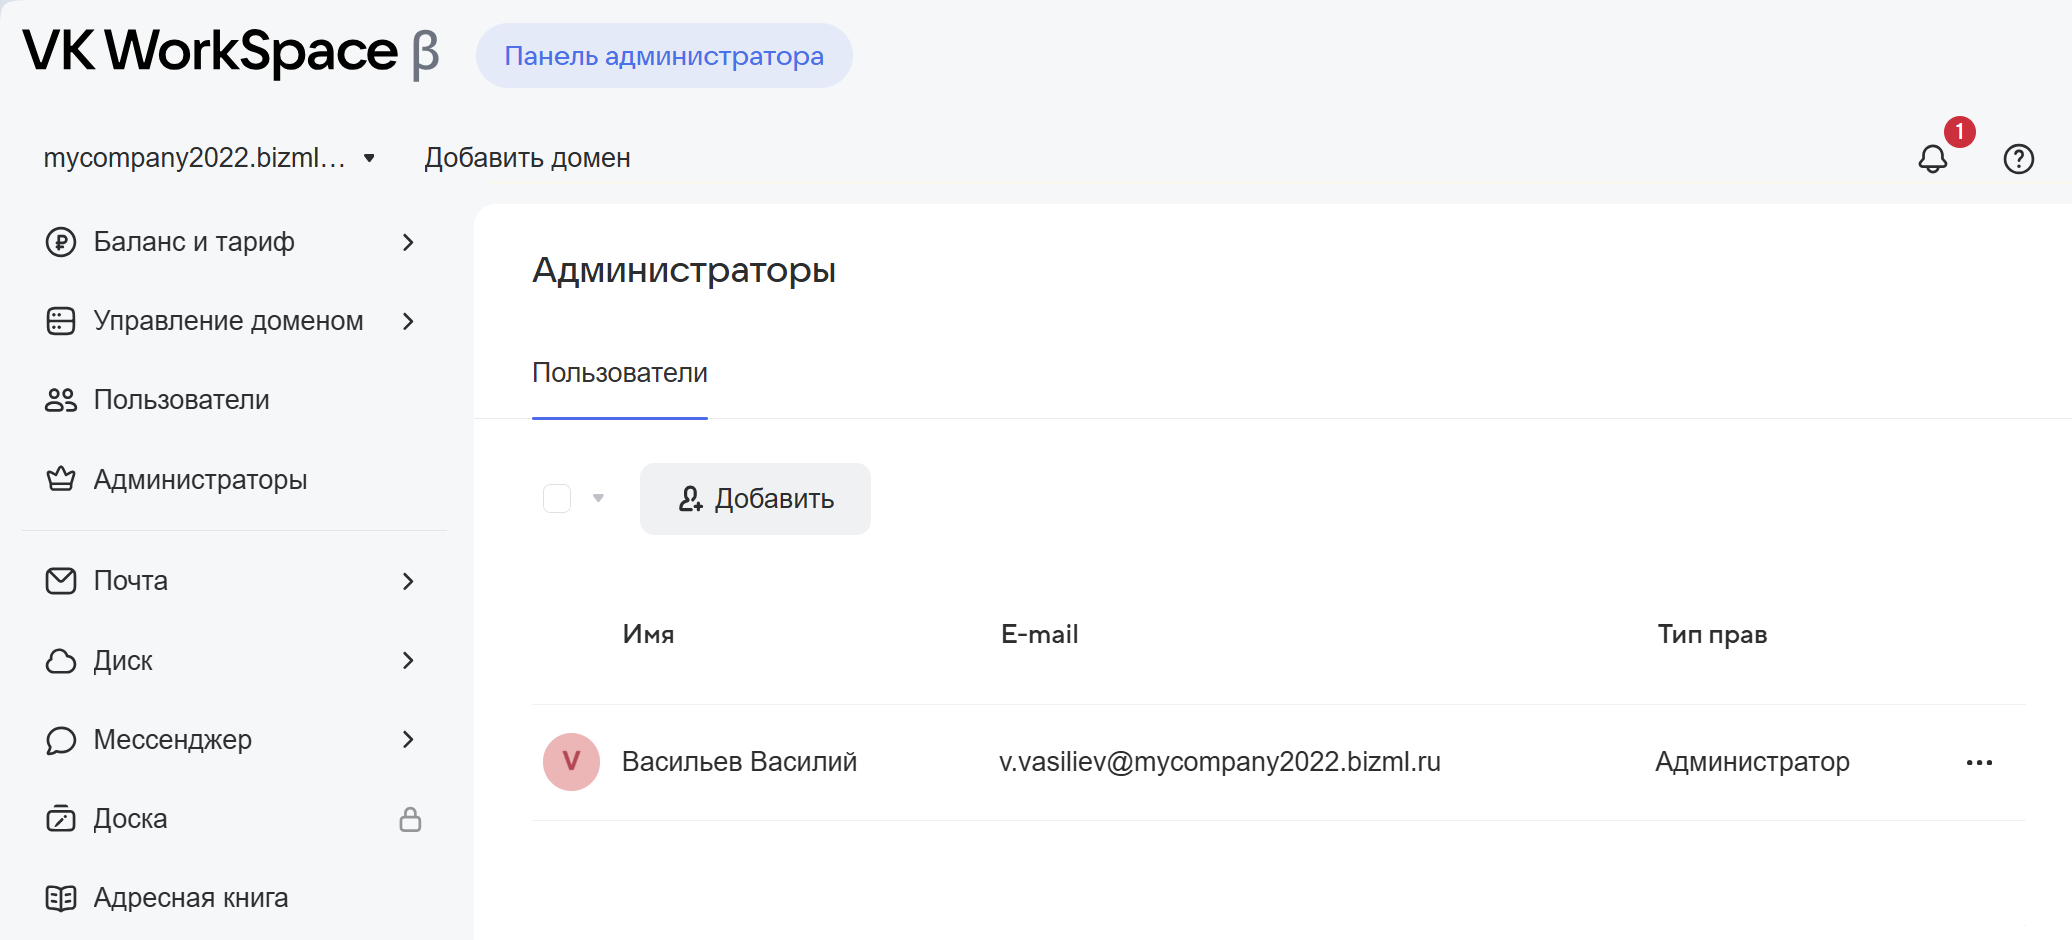Tick the select-all checkbox above the table
The height and width of the screenshot is (940, 2072).
click(557, 498)
